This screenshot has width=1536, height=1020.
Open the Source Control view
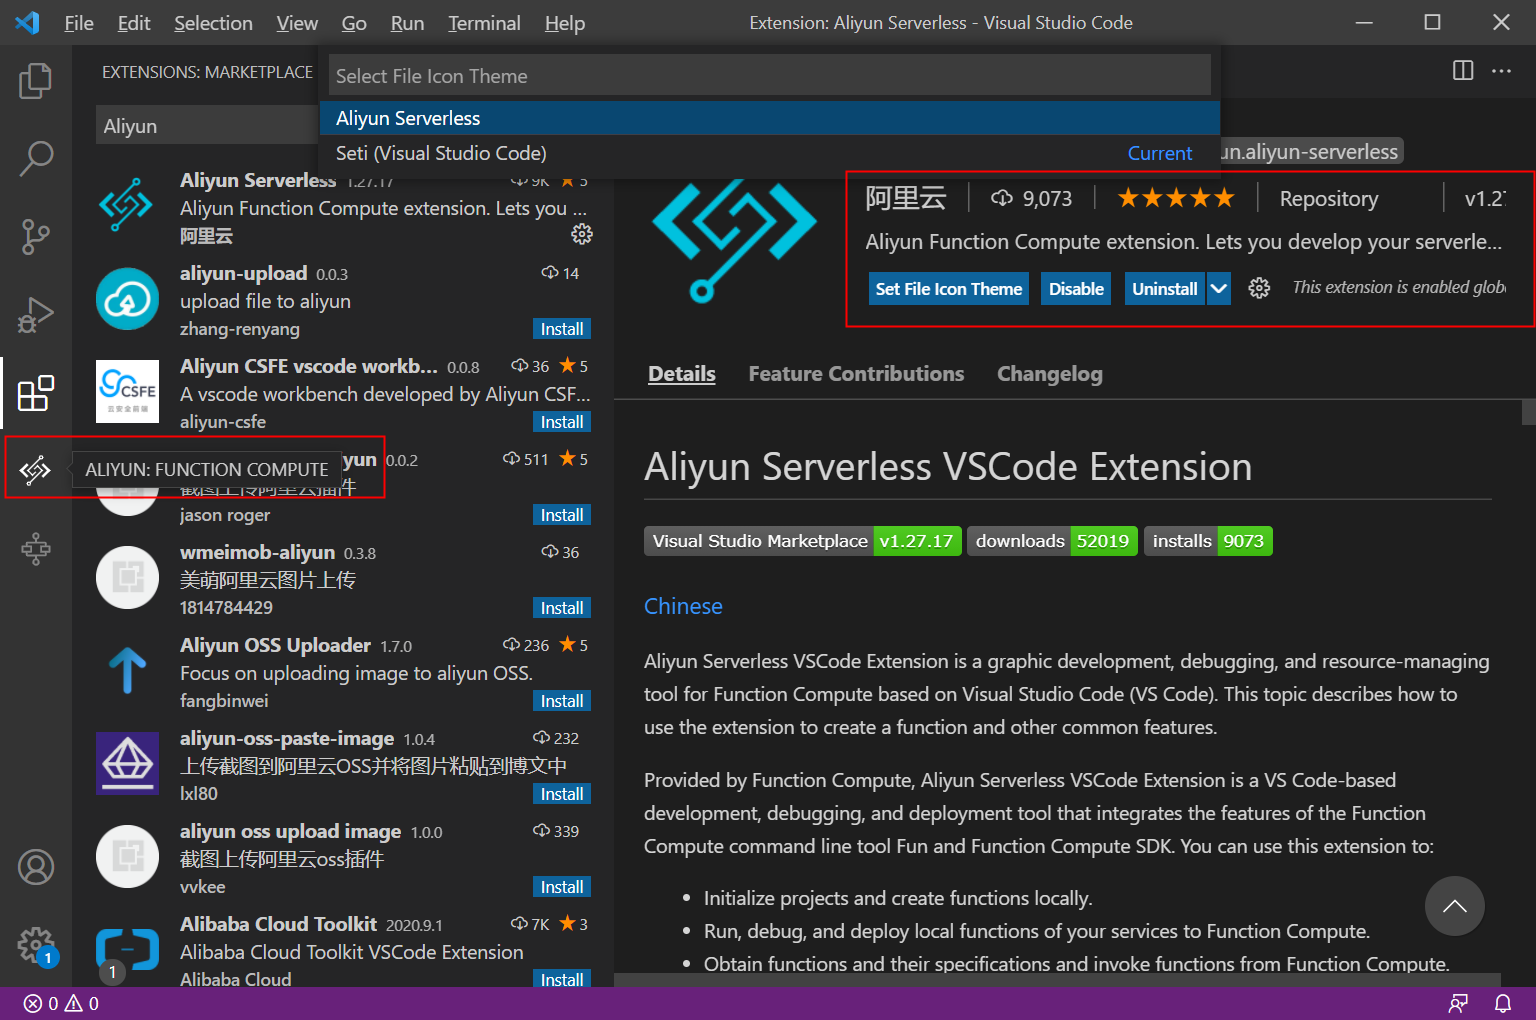point(36,237)
